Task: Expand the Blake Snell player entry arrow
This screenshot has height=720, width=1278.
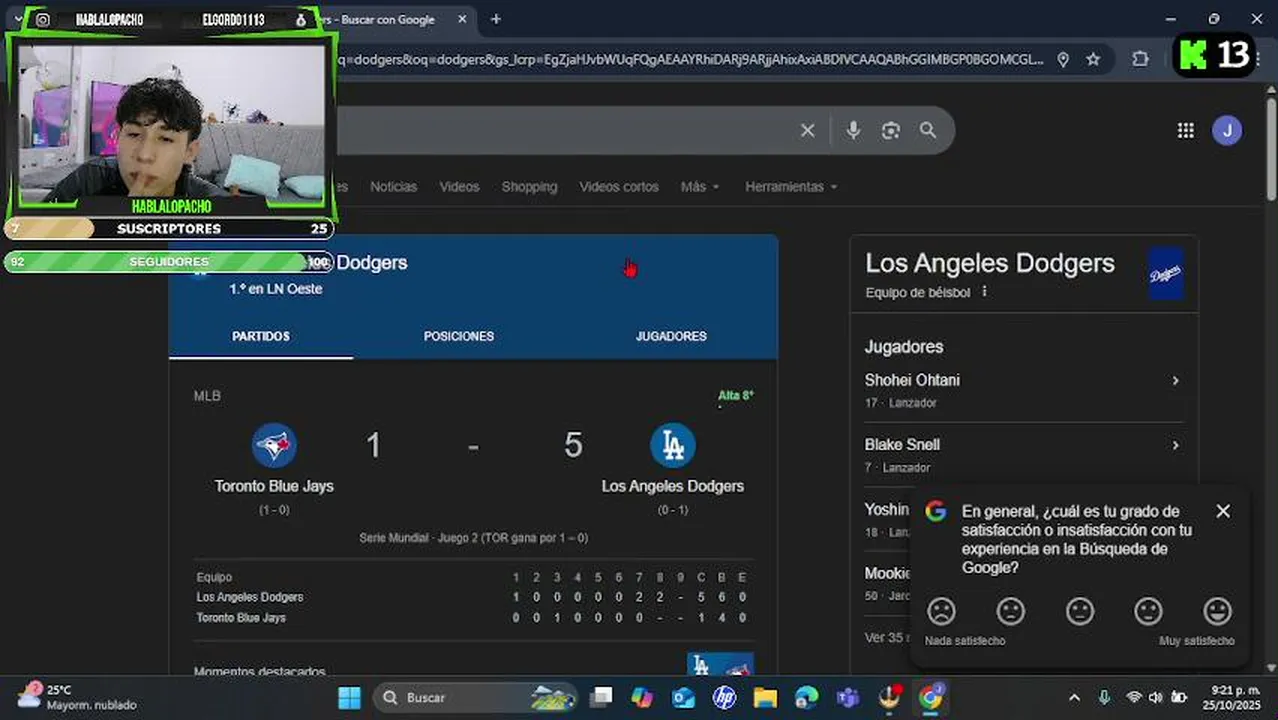Action: [1175, 445]
